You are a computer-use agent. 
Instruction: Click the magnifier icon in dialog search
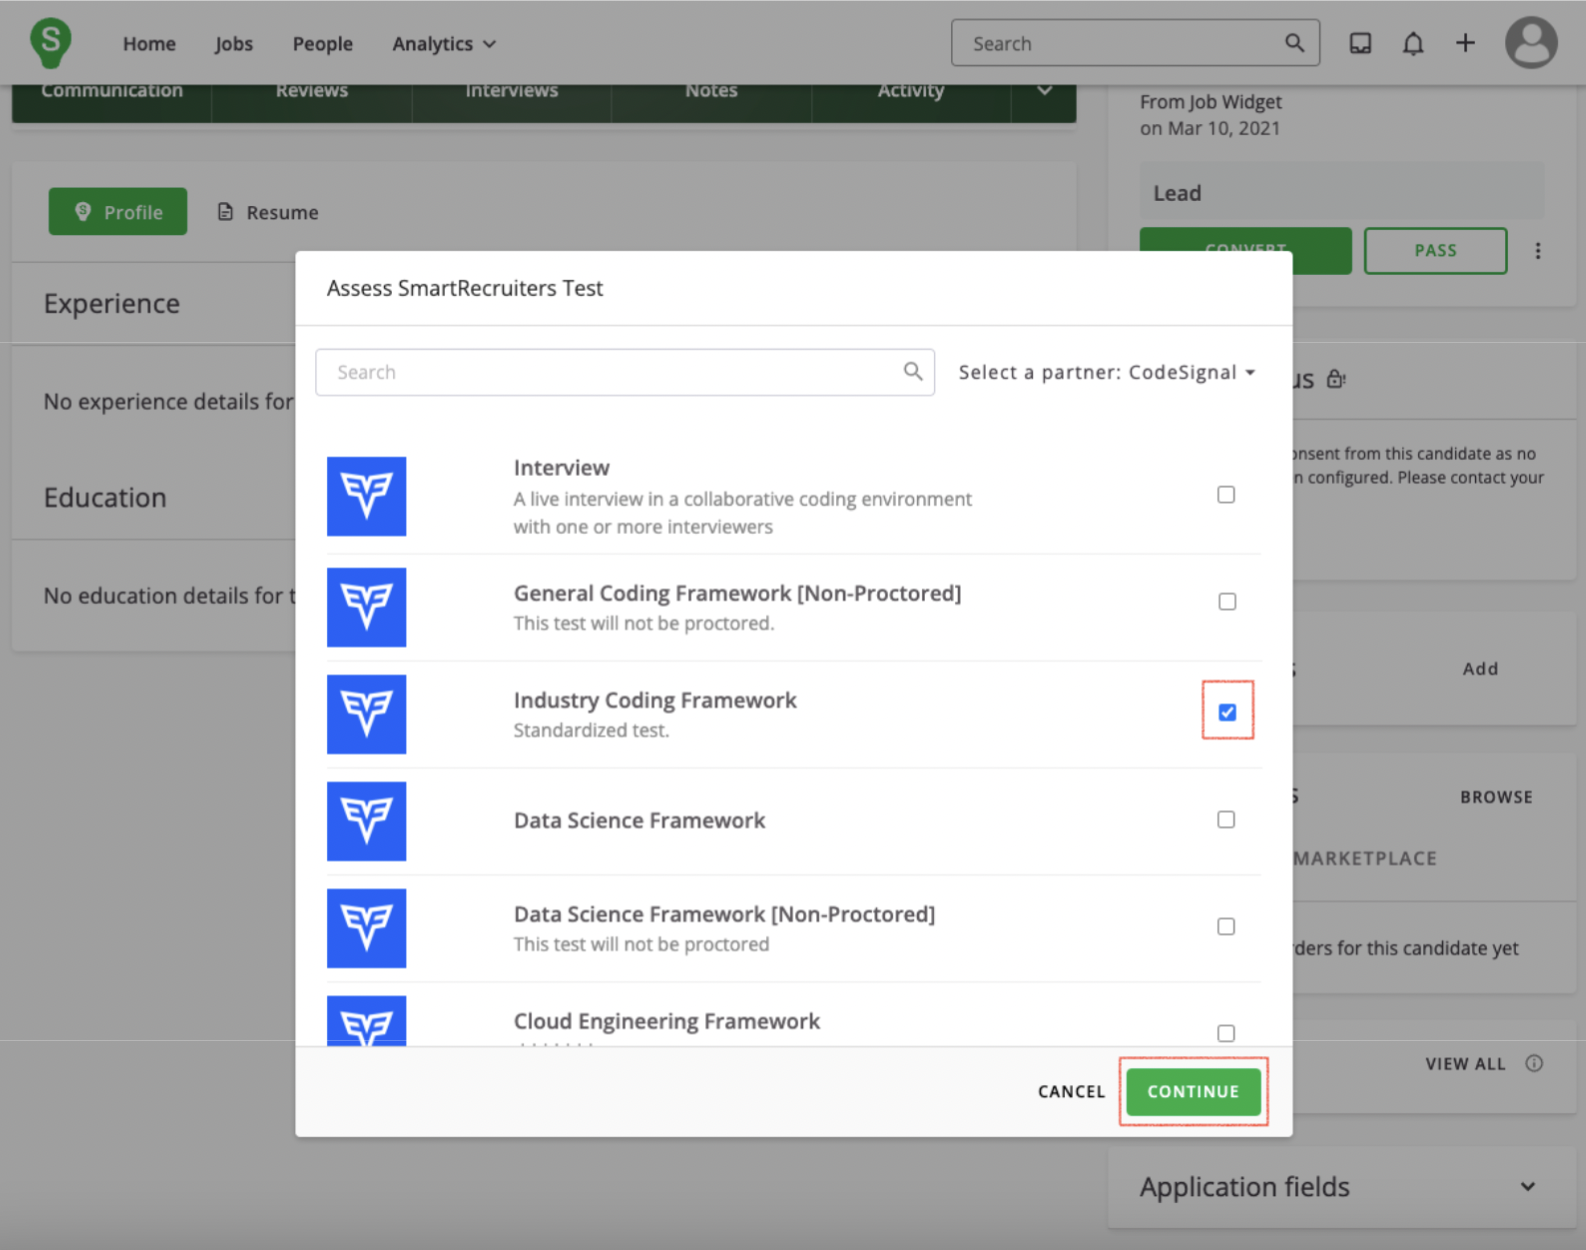pyautogui.click(x=912, y=371)
